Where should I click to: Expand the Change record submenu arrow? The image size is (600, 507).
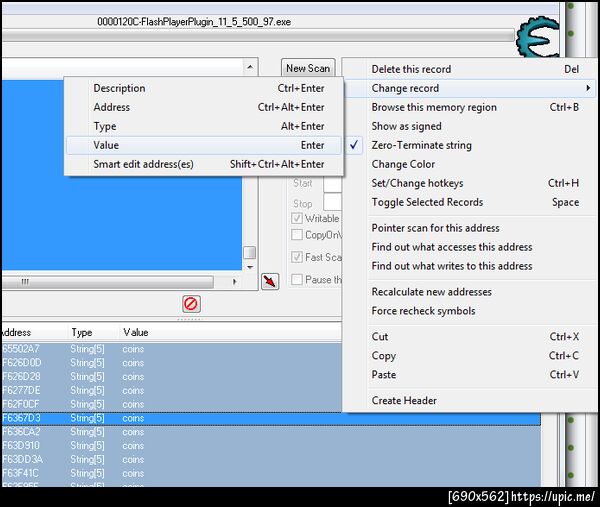pyautogui.click(x=588, y=88)
